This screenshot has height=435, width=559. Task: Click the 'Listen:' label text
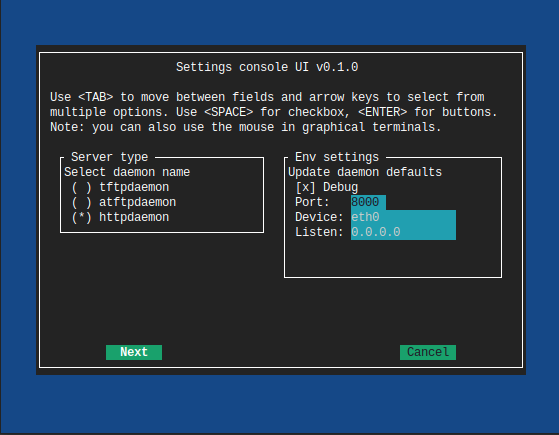tap(319, 232)
